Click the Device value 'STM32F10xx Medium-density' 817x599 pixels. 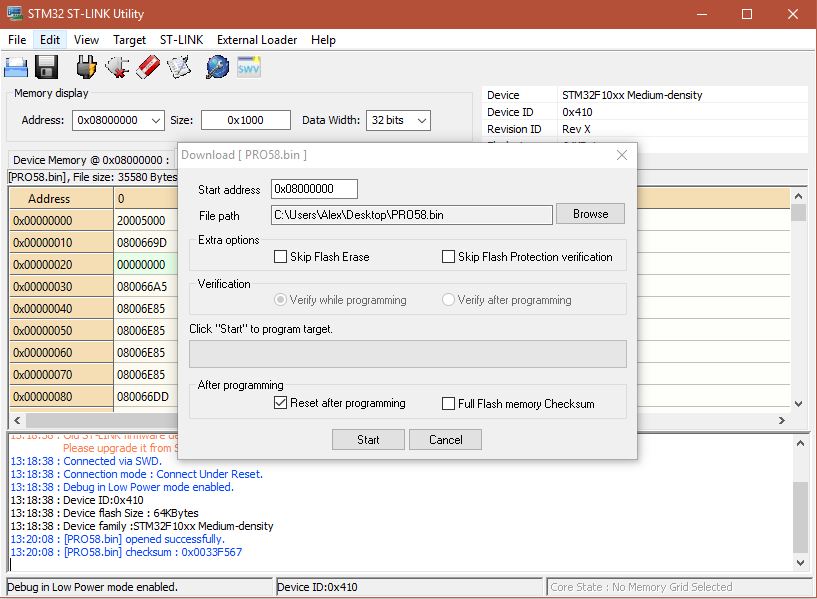(x=632, y=95)
